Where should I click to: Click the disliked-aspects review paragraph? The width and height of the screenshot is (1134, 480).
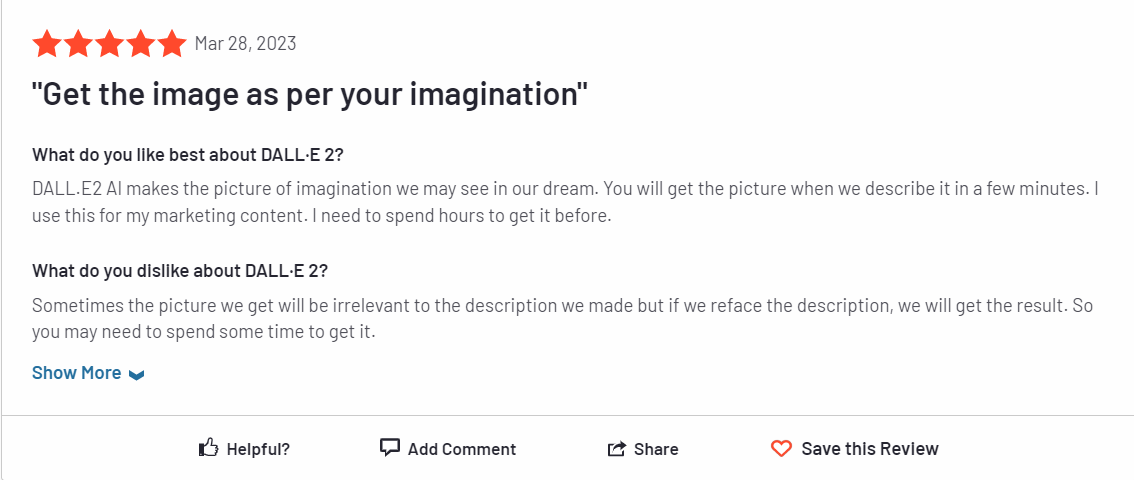click(563, 320)
